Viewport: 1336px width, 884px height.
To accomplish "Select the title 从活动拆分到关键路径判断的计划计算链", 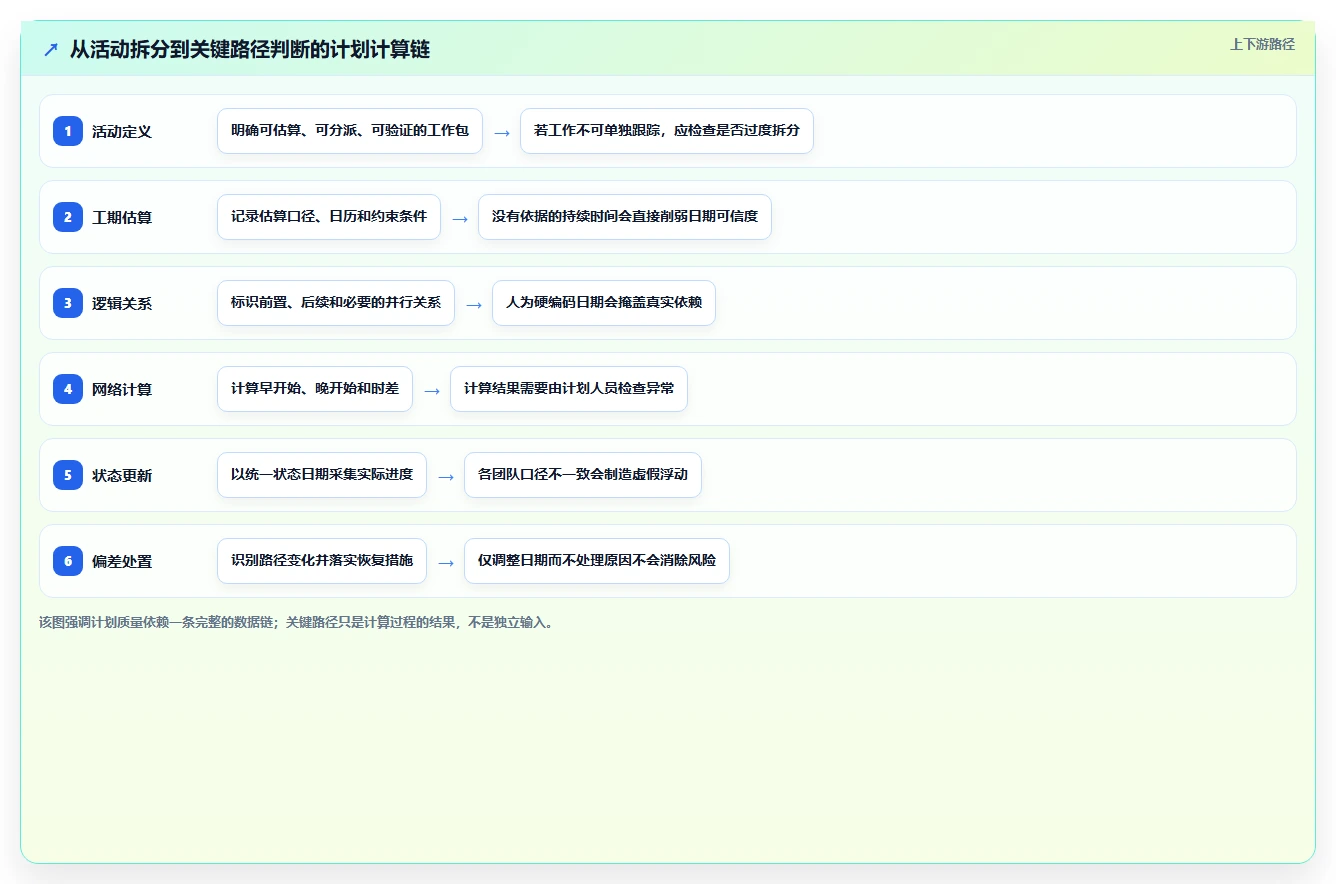I will coord(250,50).
